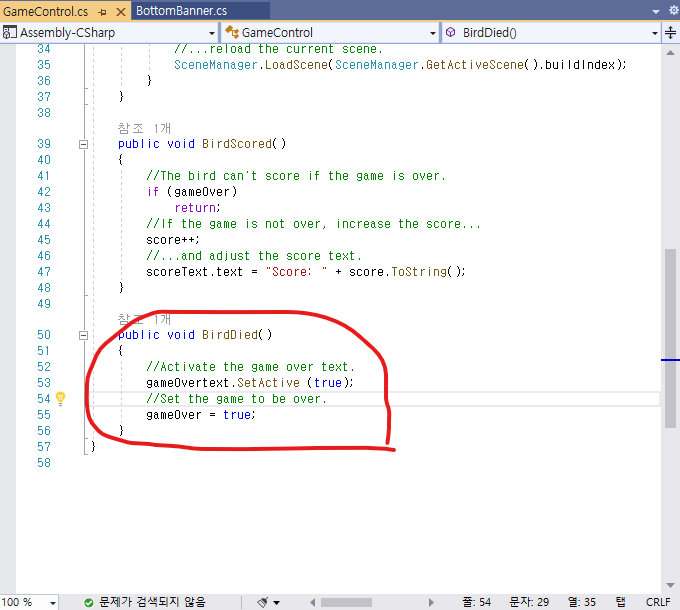Click the "Score: " string literal
The width and height of the screenshot is (680, 610).
(x=296, y=272)
